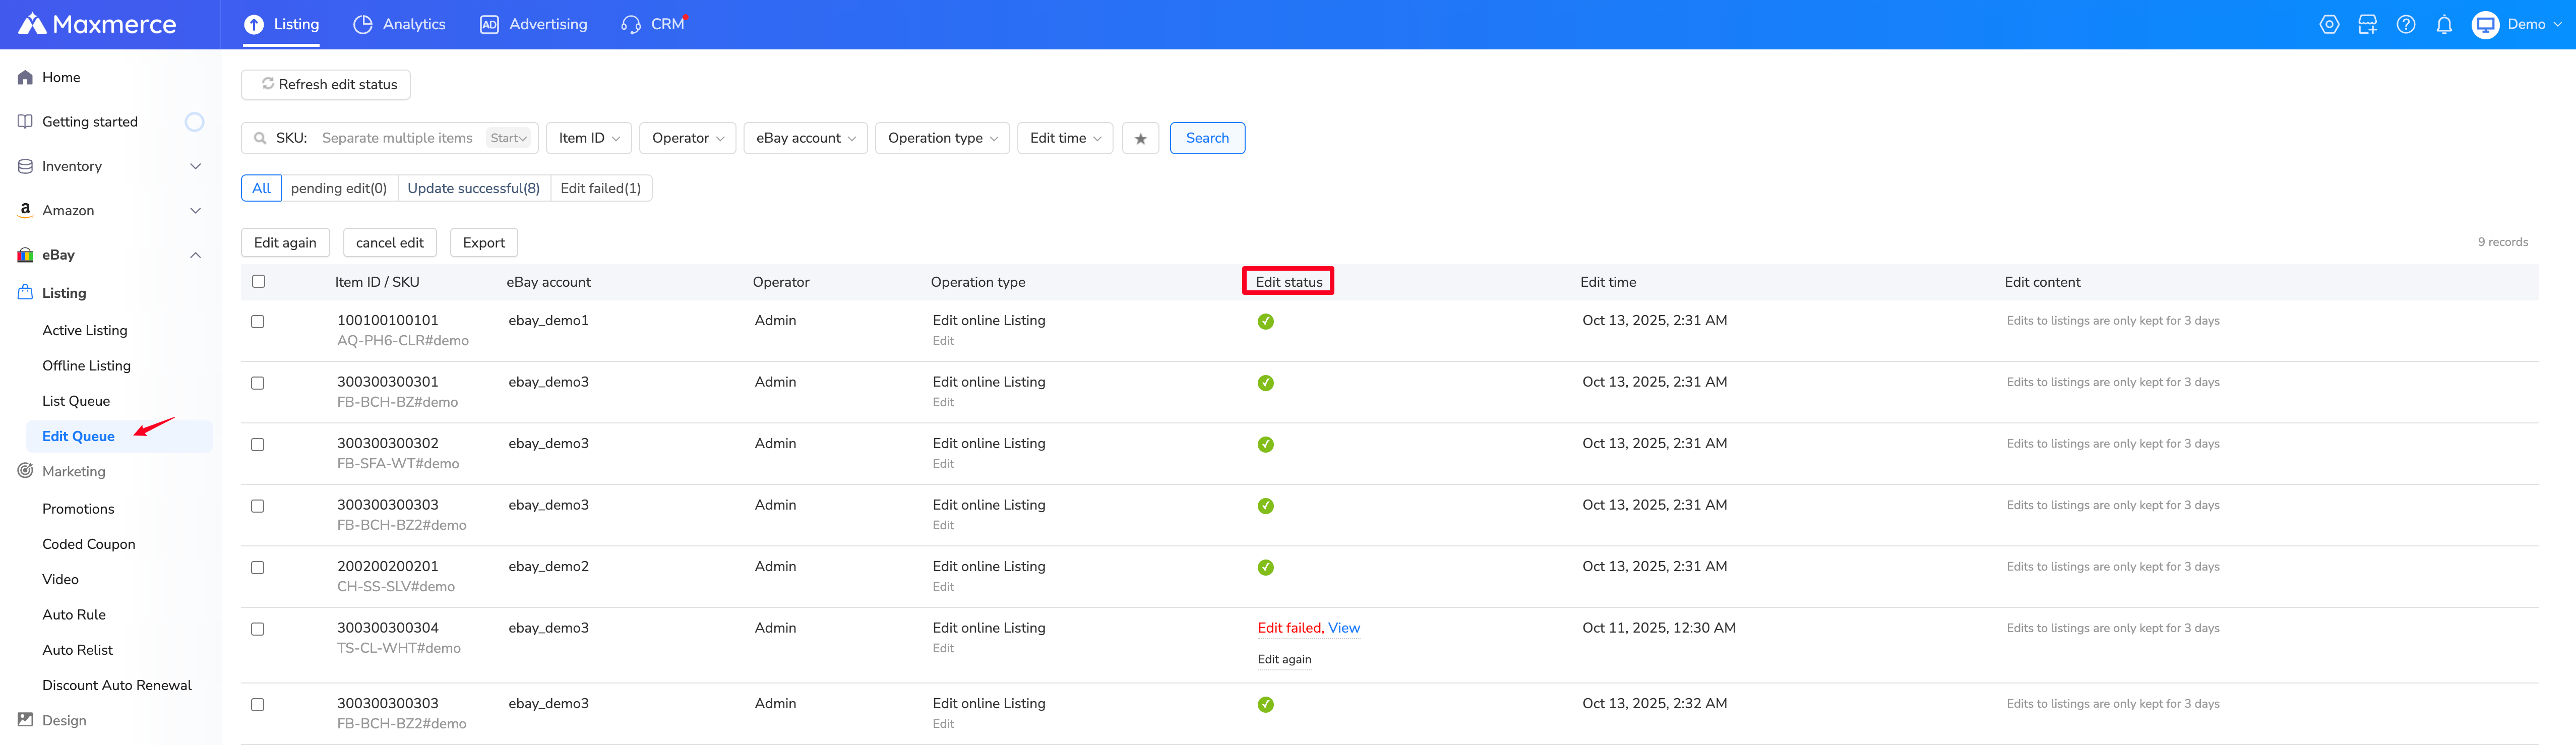This screenshot has height=745, width=2576.
Task: Click Edit again under the failed row
Action: (1284, 659)
